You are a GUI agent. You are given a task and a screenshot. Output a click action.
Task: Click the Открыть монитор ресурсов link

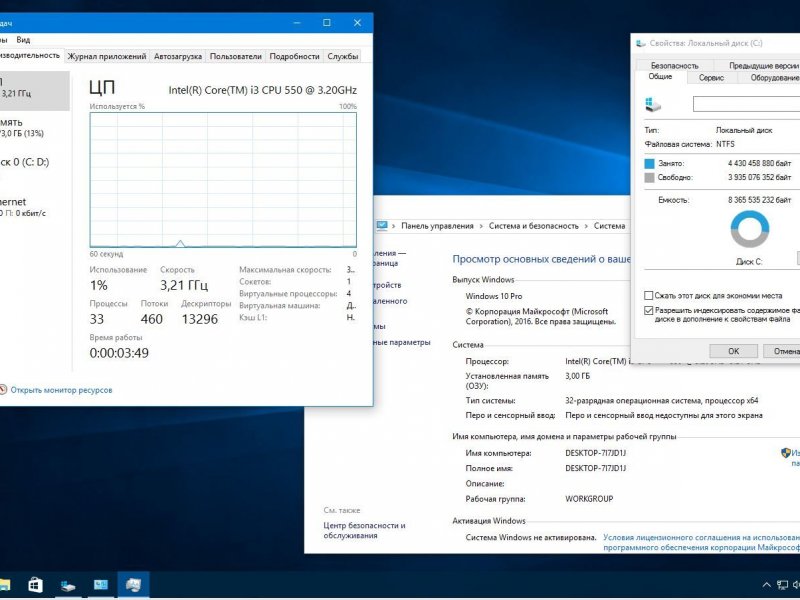click(x=61, y=390)
